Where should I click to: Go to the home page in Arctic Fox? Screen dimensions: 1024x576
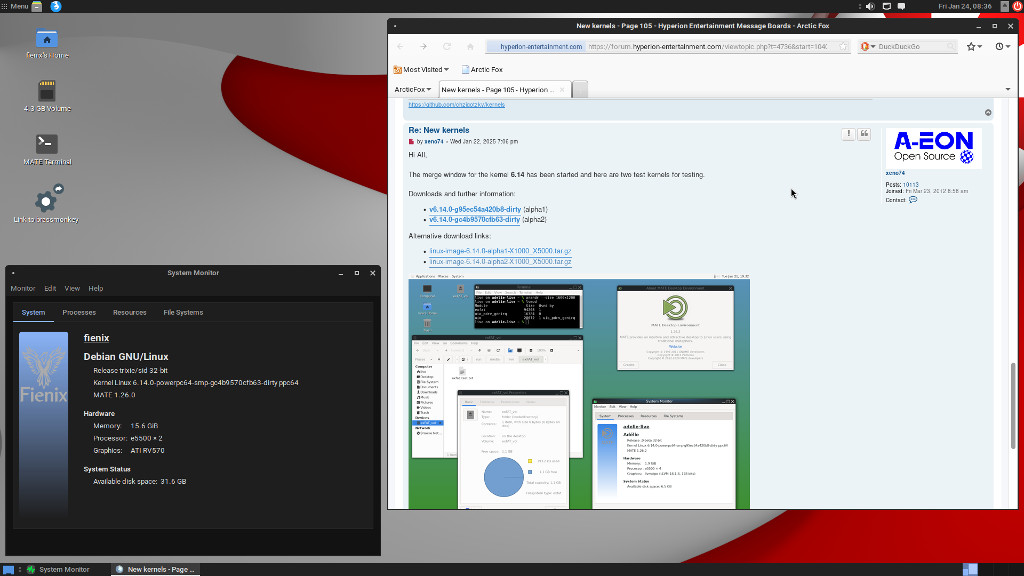click(x=470, y=46)
